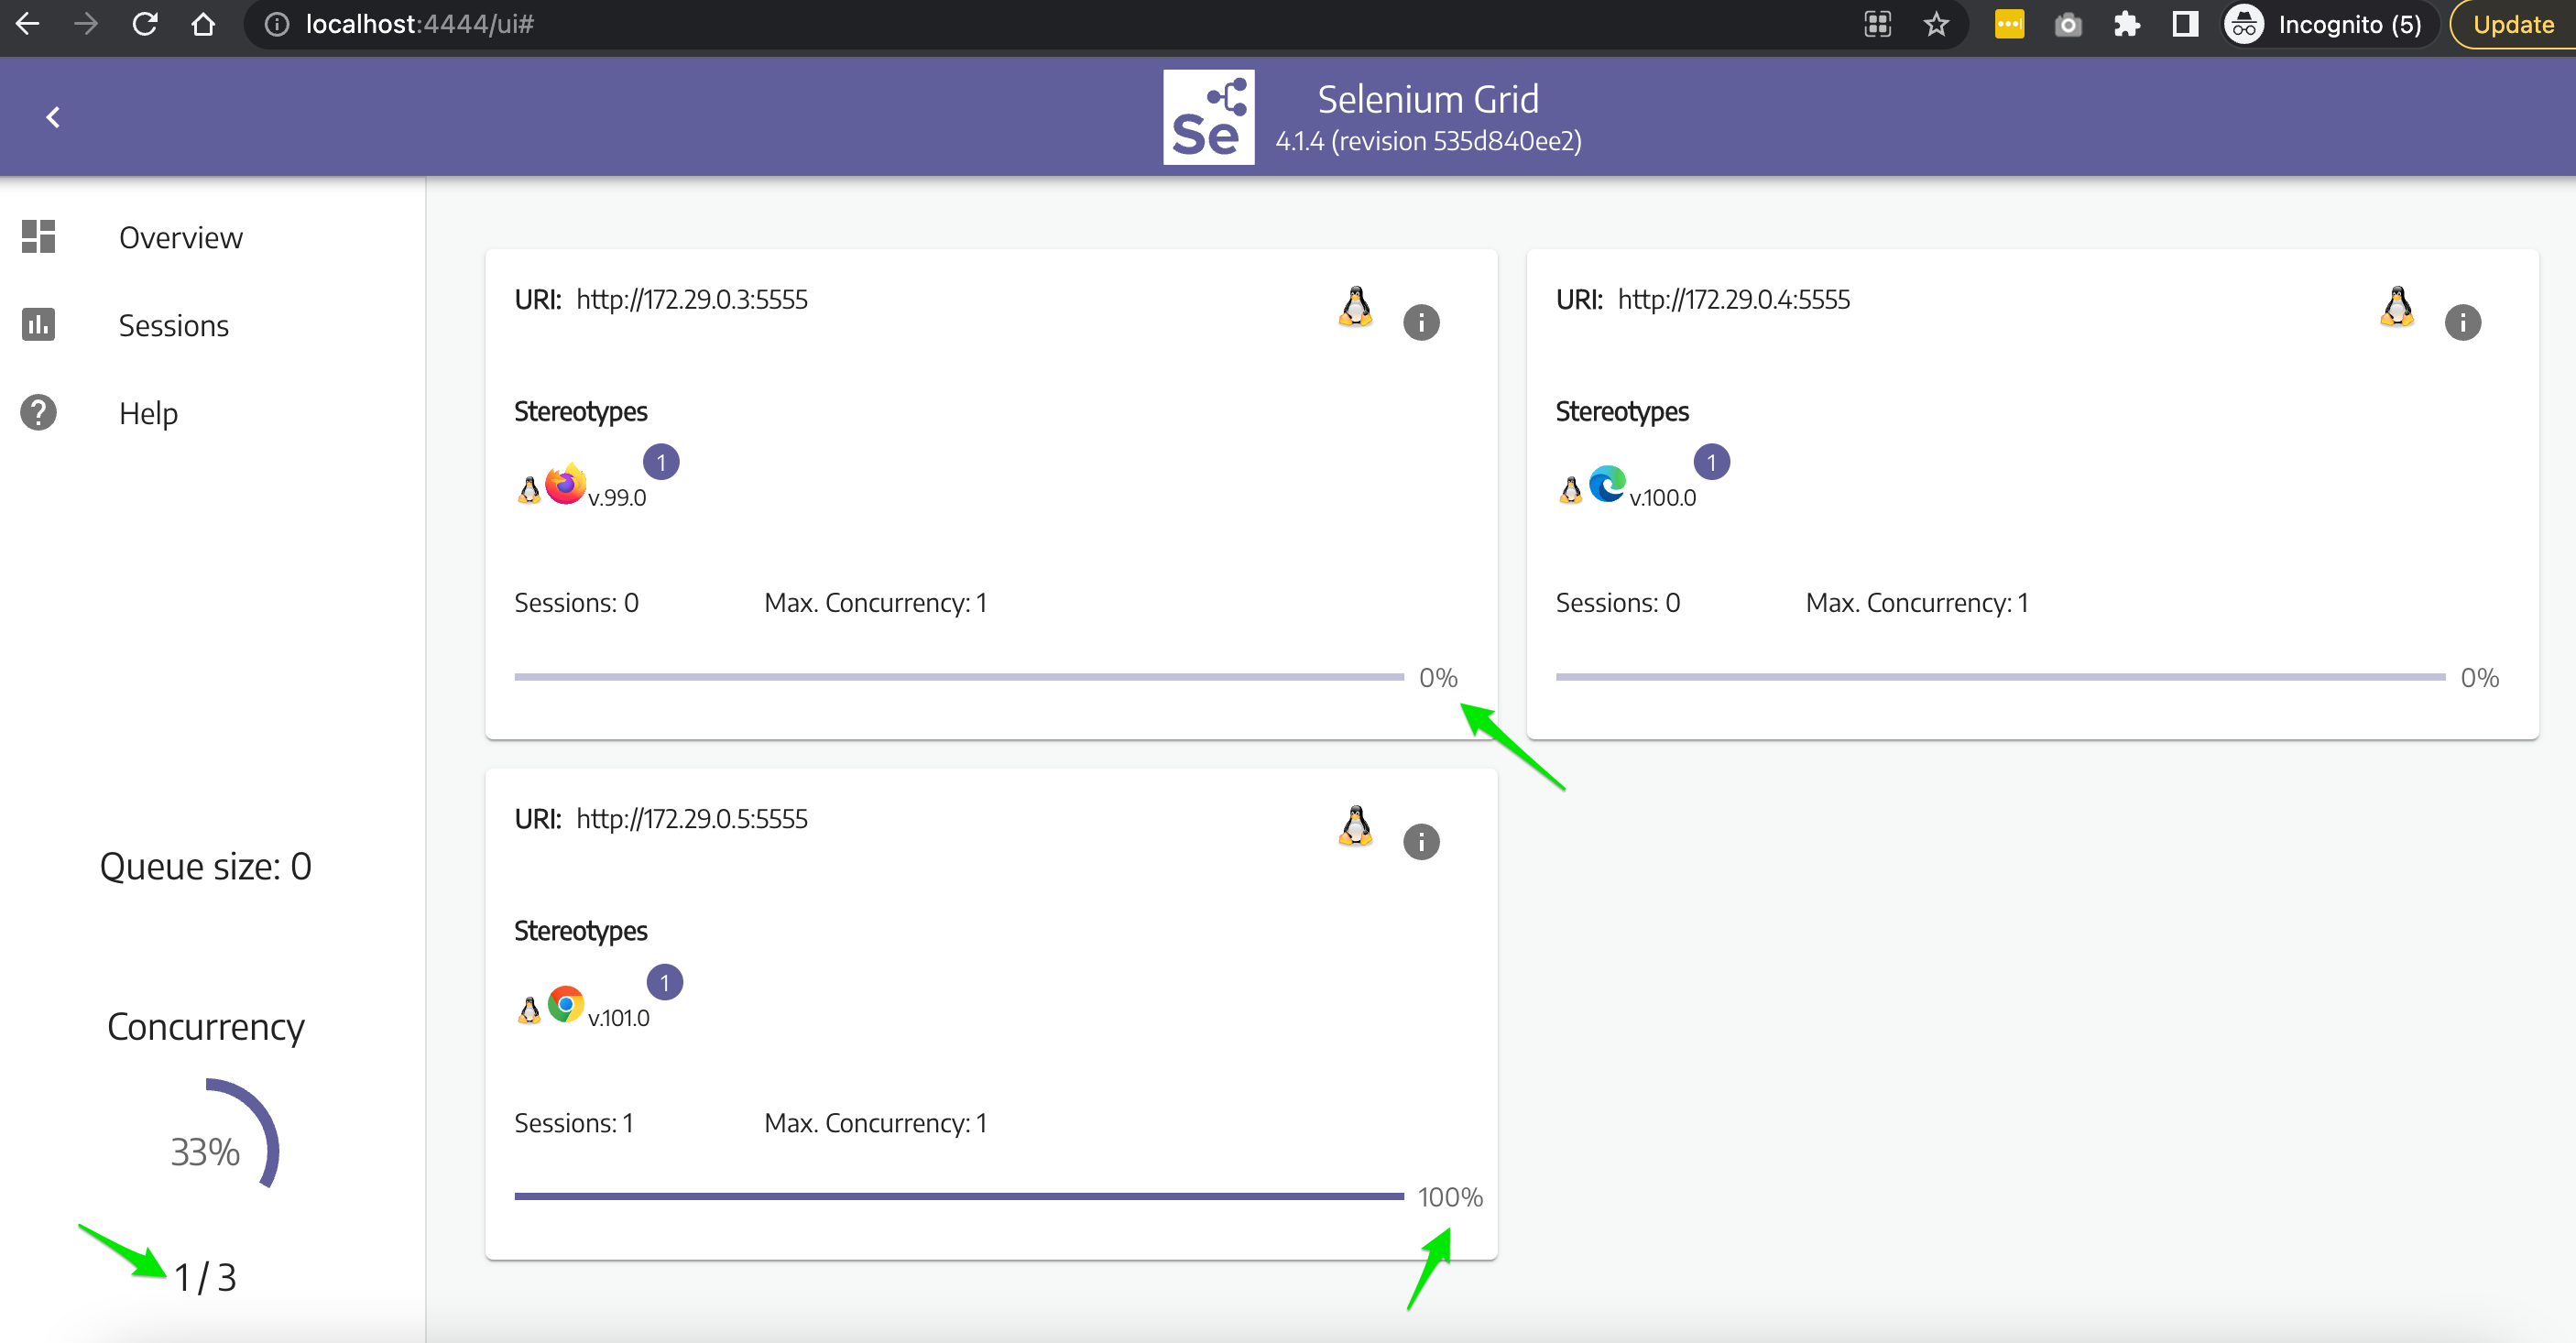Open the browser home page button
This screenshot has width=2576, height=1343.
204,24
